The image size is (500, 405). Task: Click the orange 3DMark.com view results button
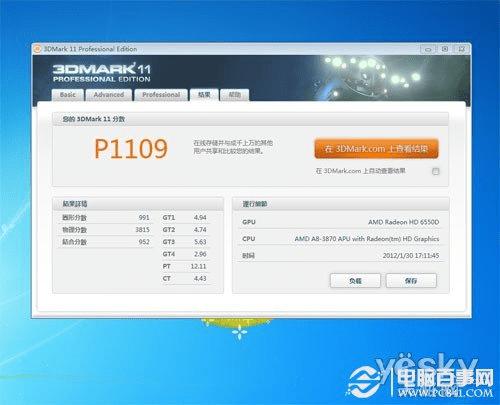pos(376,149)
